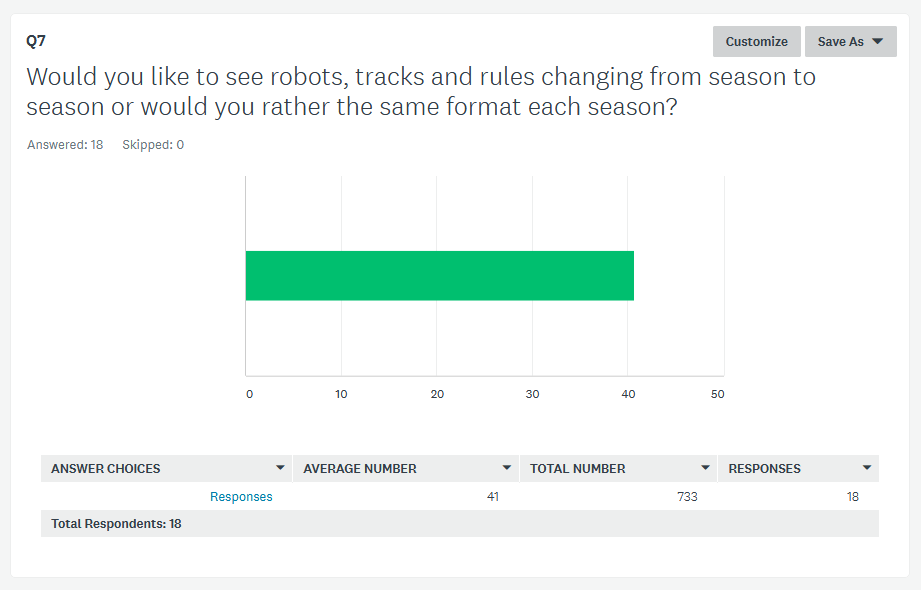Click the Customize button

(757, 42)
